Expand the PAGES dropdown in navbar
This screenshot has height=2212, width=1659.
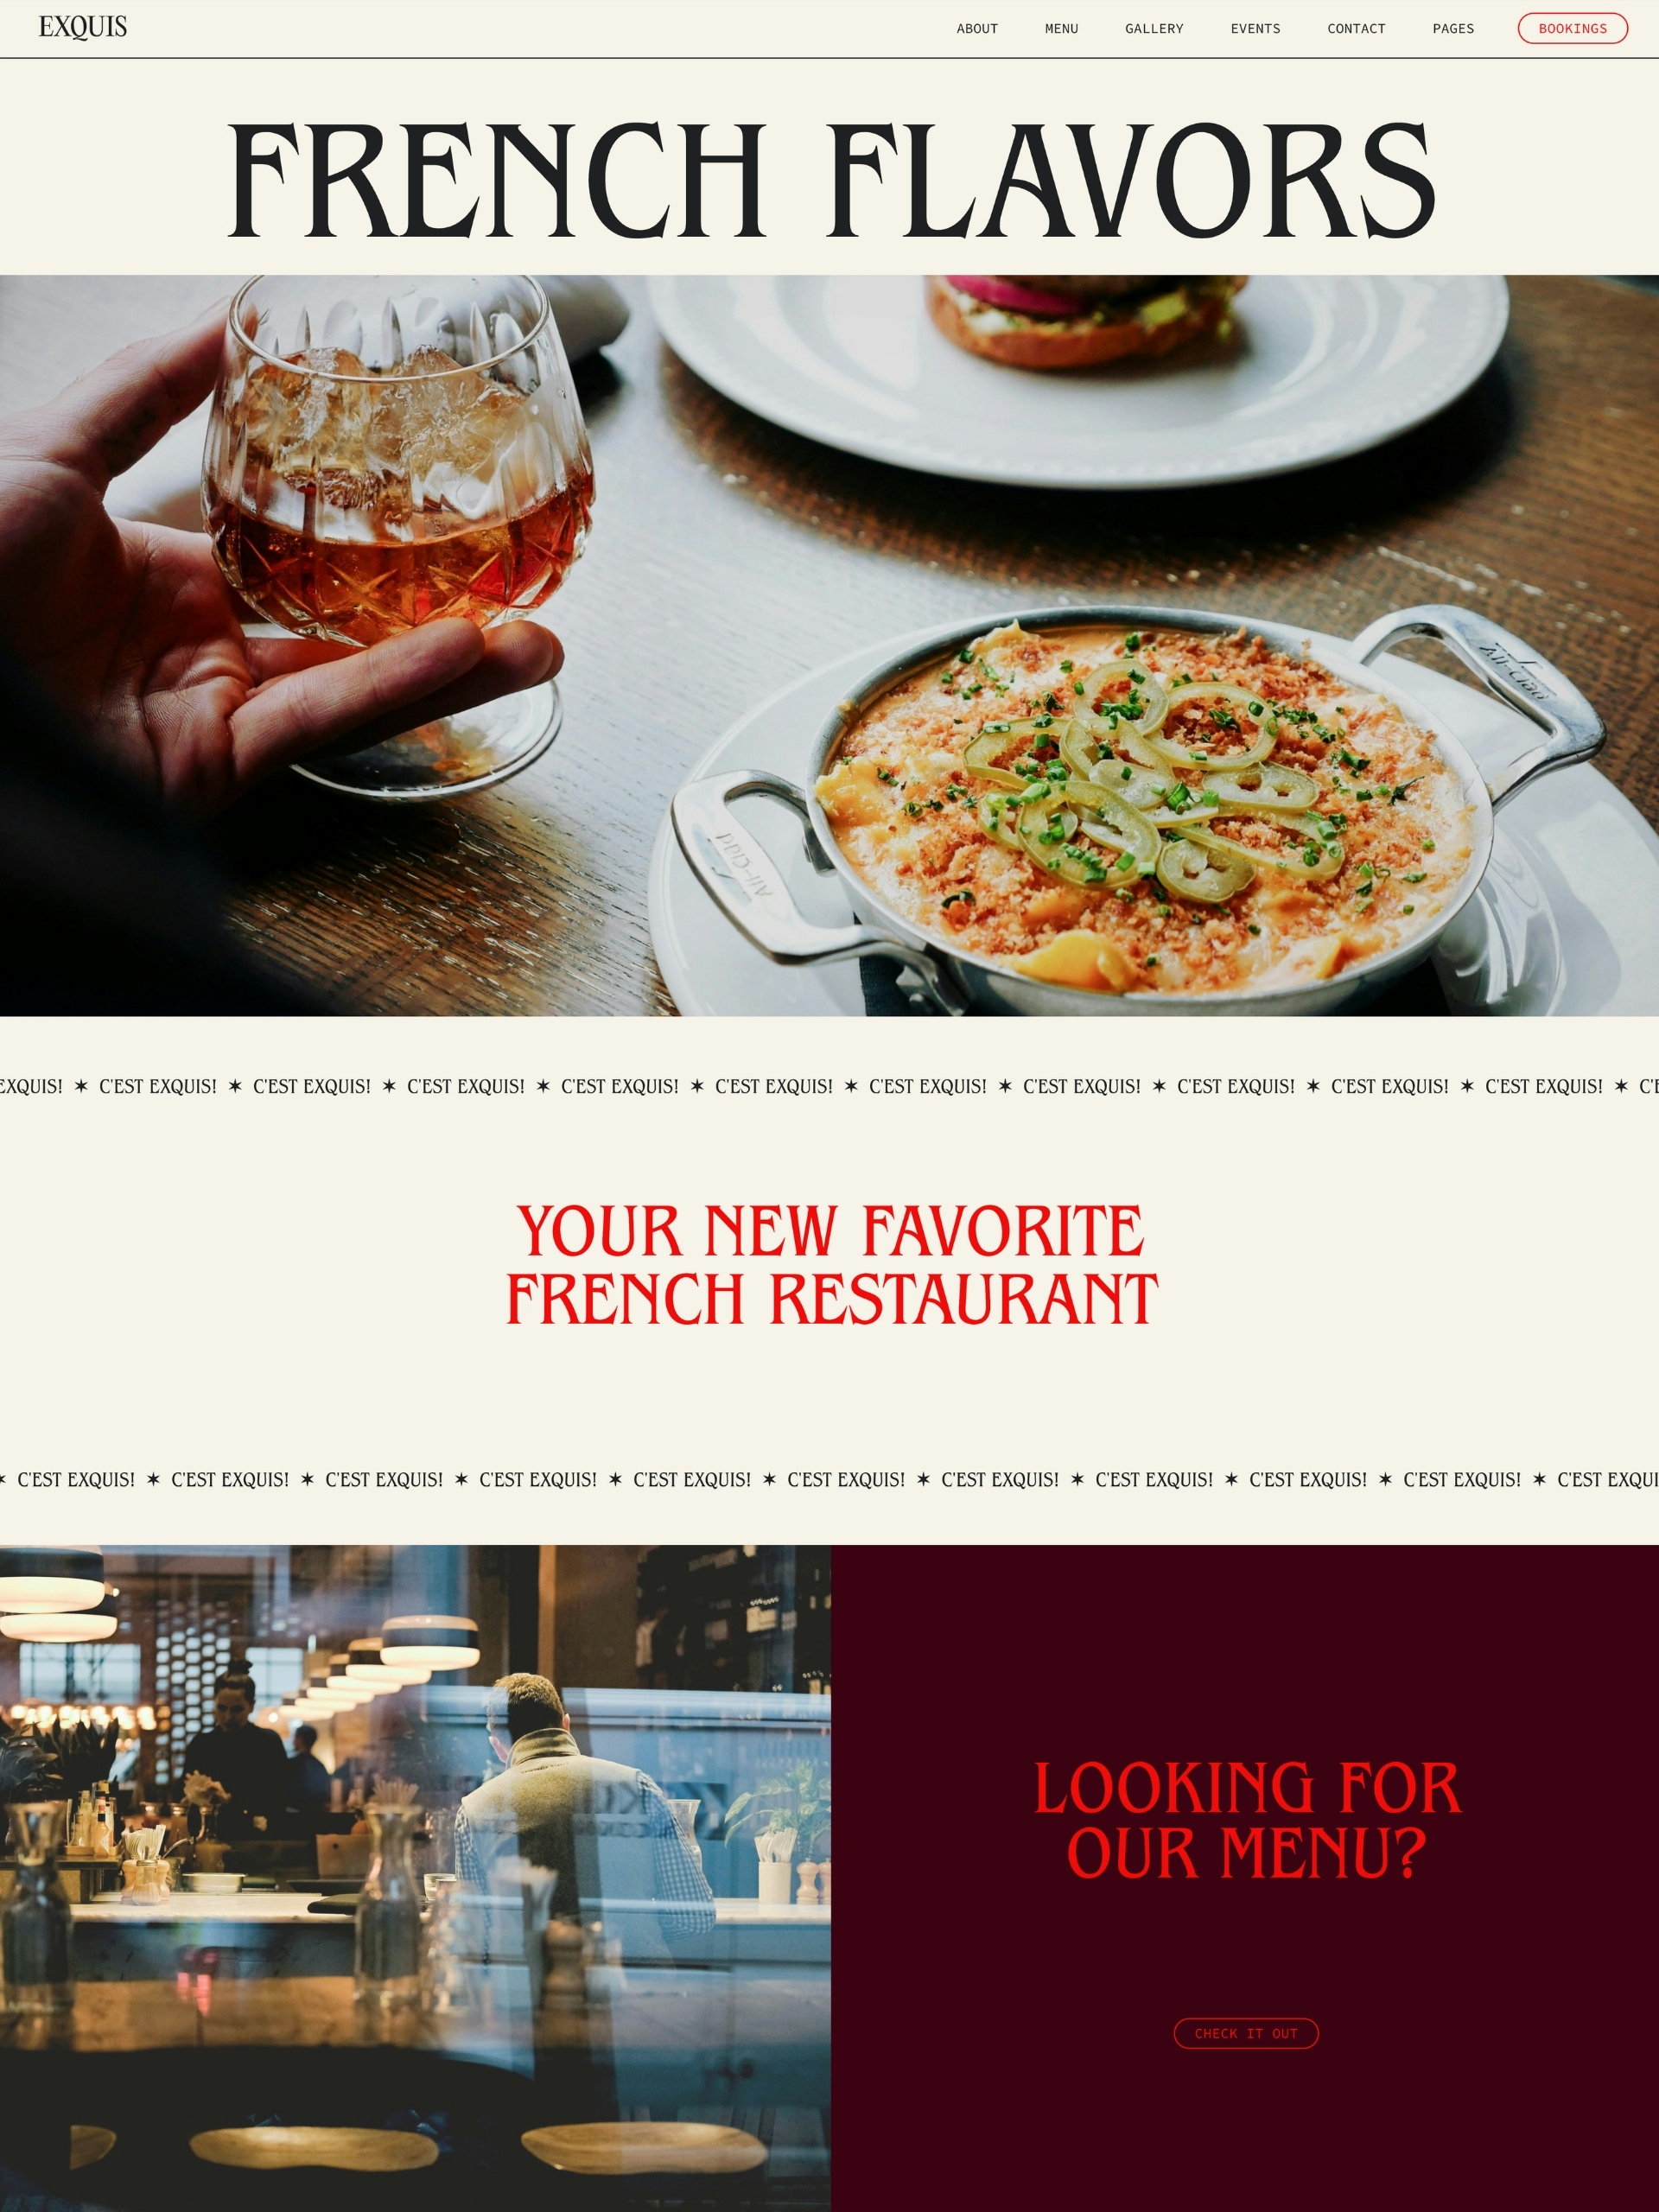[1453, 28]
